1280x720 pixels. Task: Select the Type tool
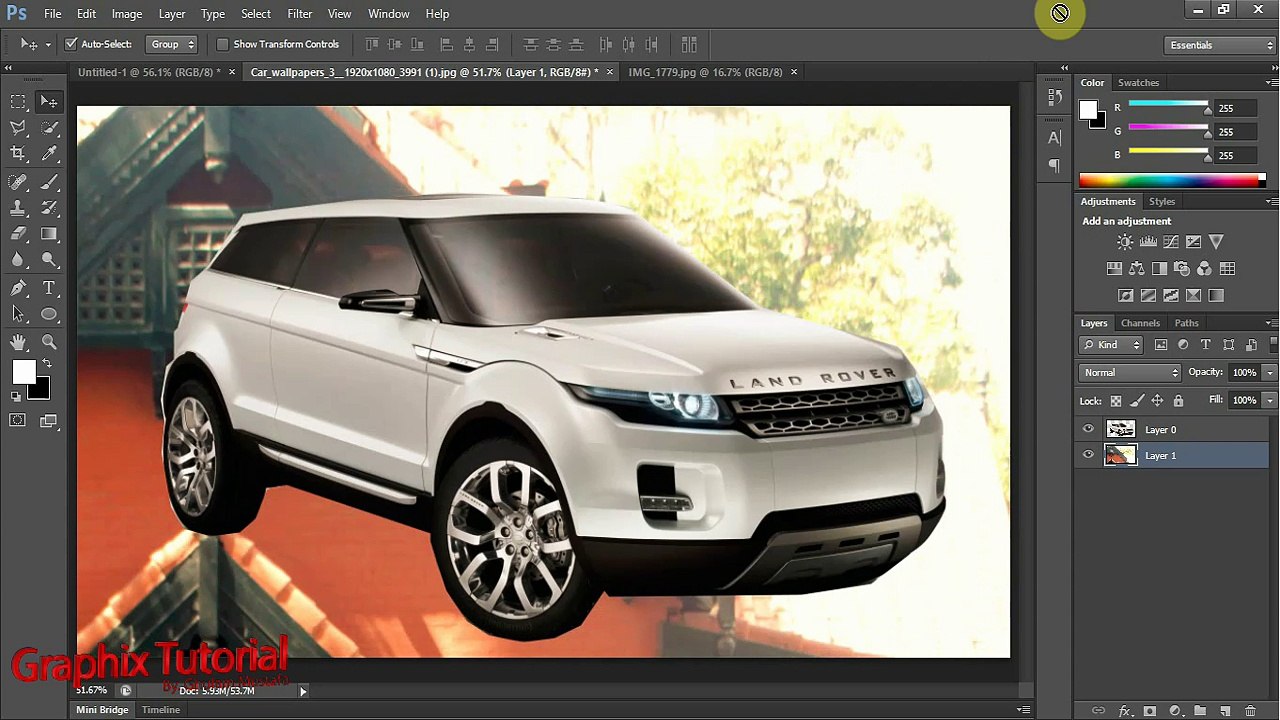(49, 288)
